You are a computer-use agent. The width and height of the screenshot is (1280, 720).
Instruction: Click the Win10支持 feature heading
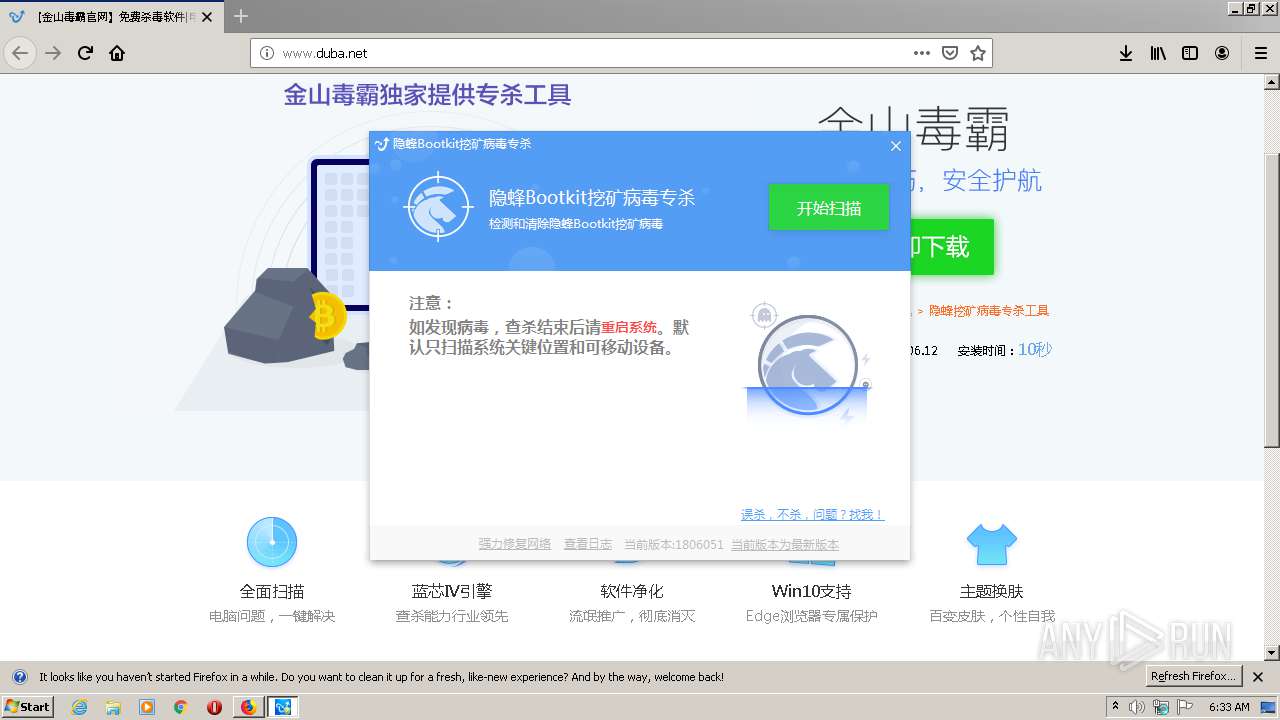click(811, 591)
